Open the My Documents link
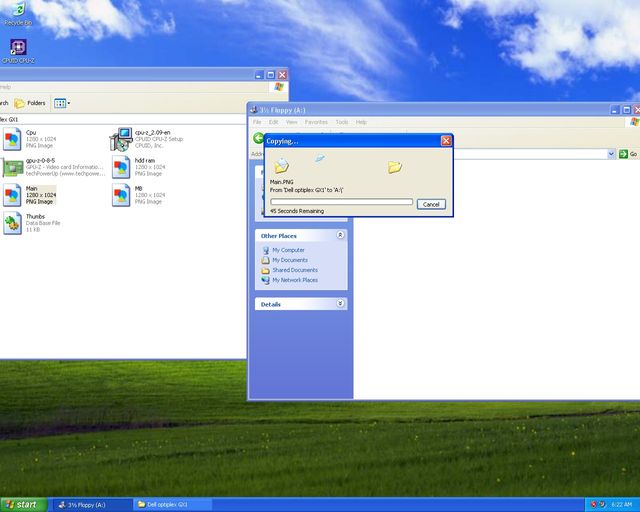The height and width of the screenshot is (512, 640). [x=290, y=260]
